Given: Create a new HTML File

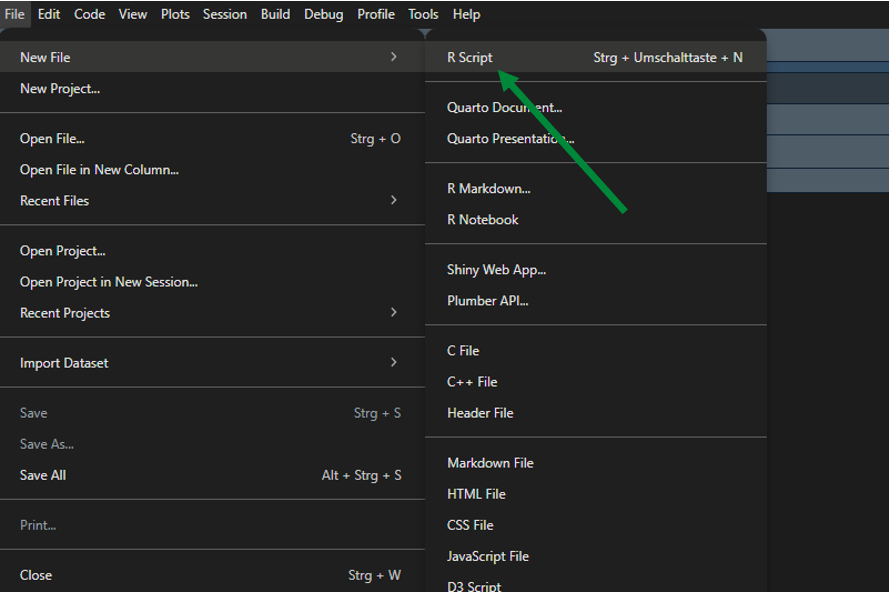Looking at the screenshot, I should pos(596,494).
